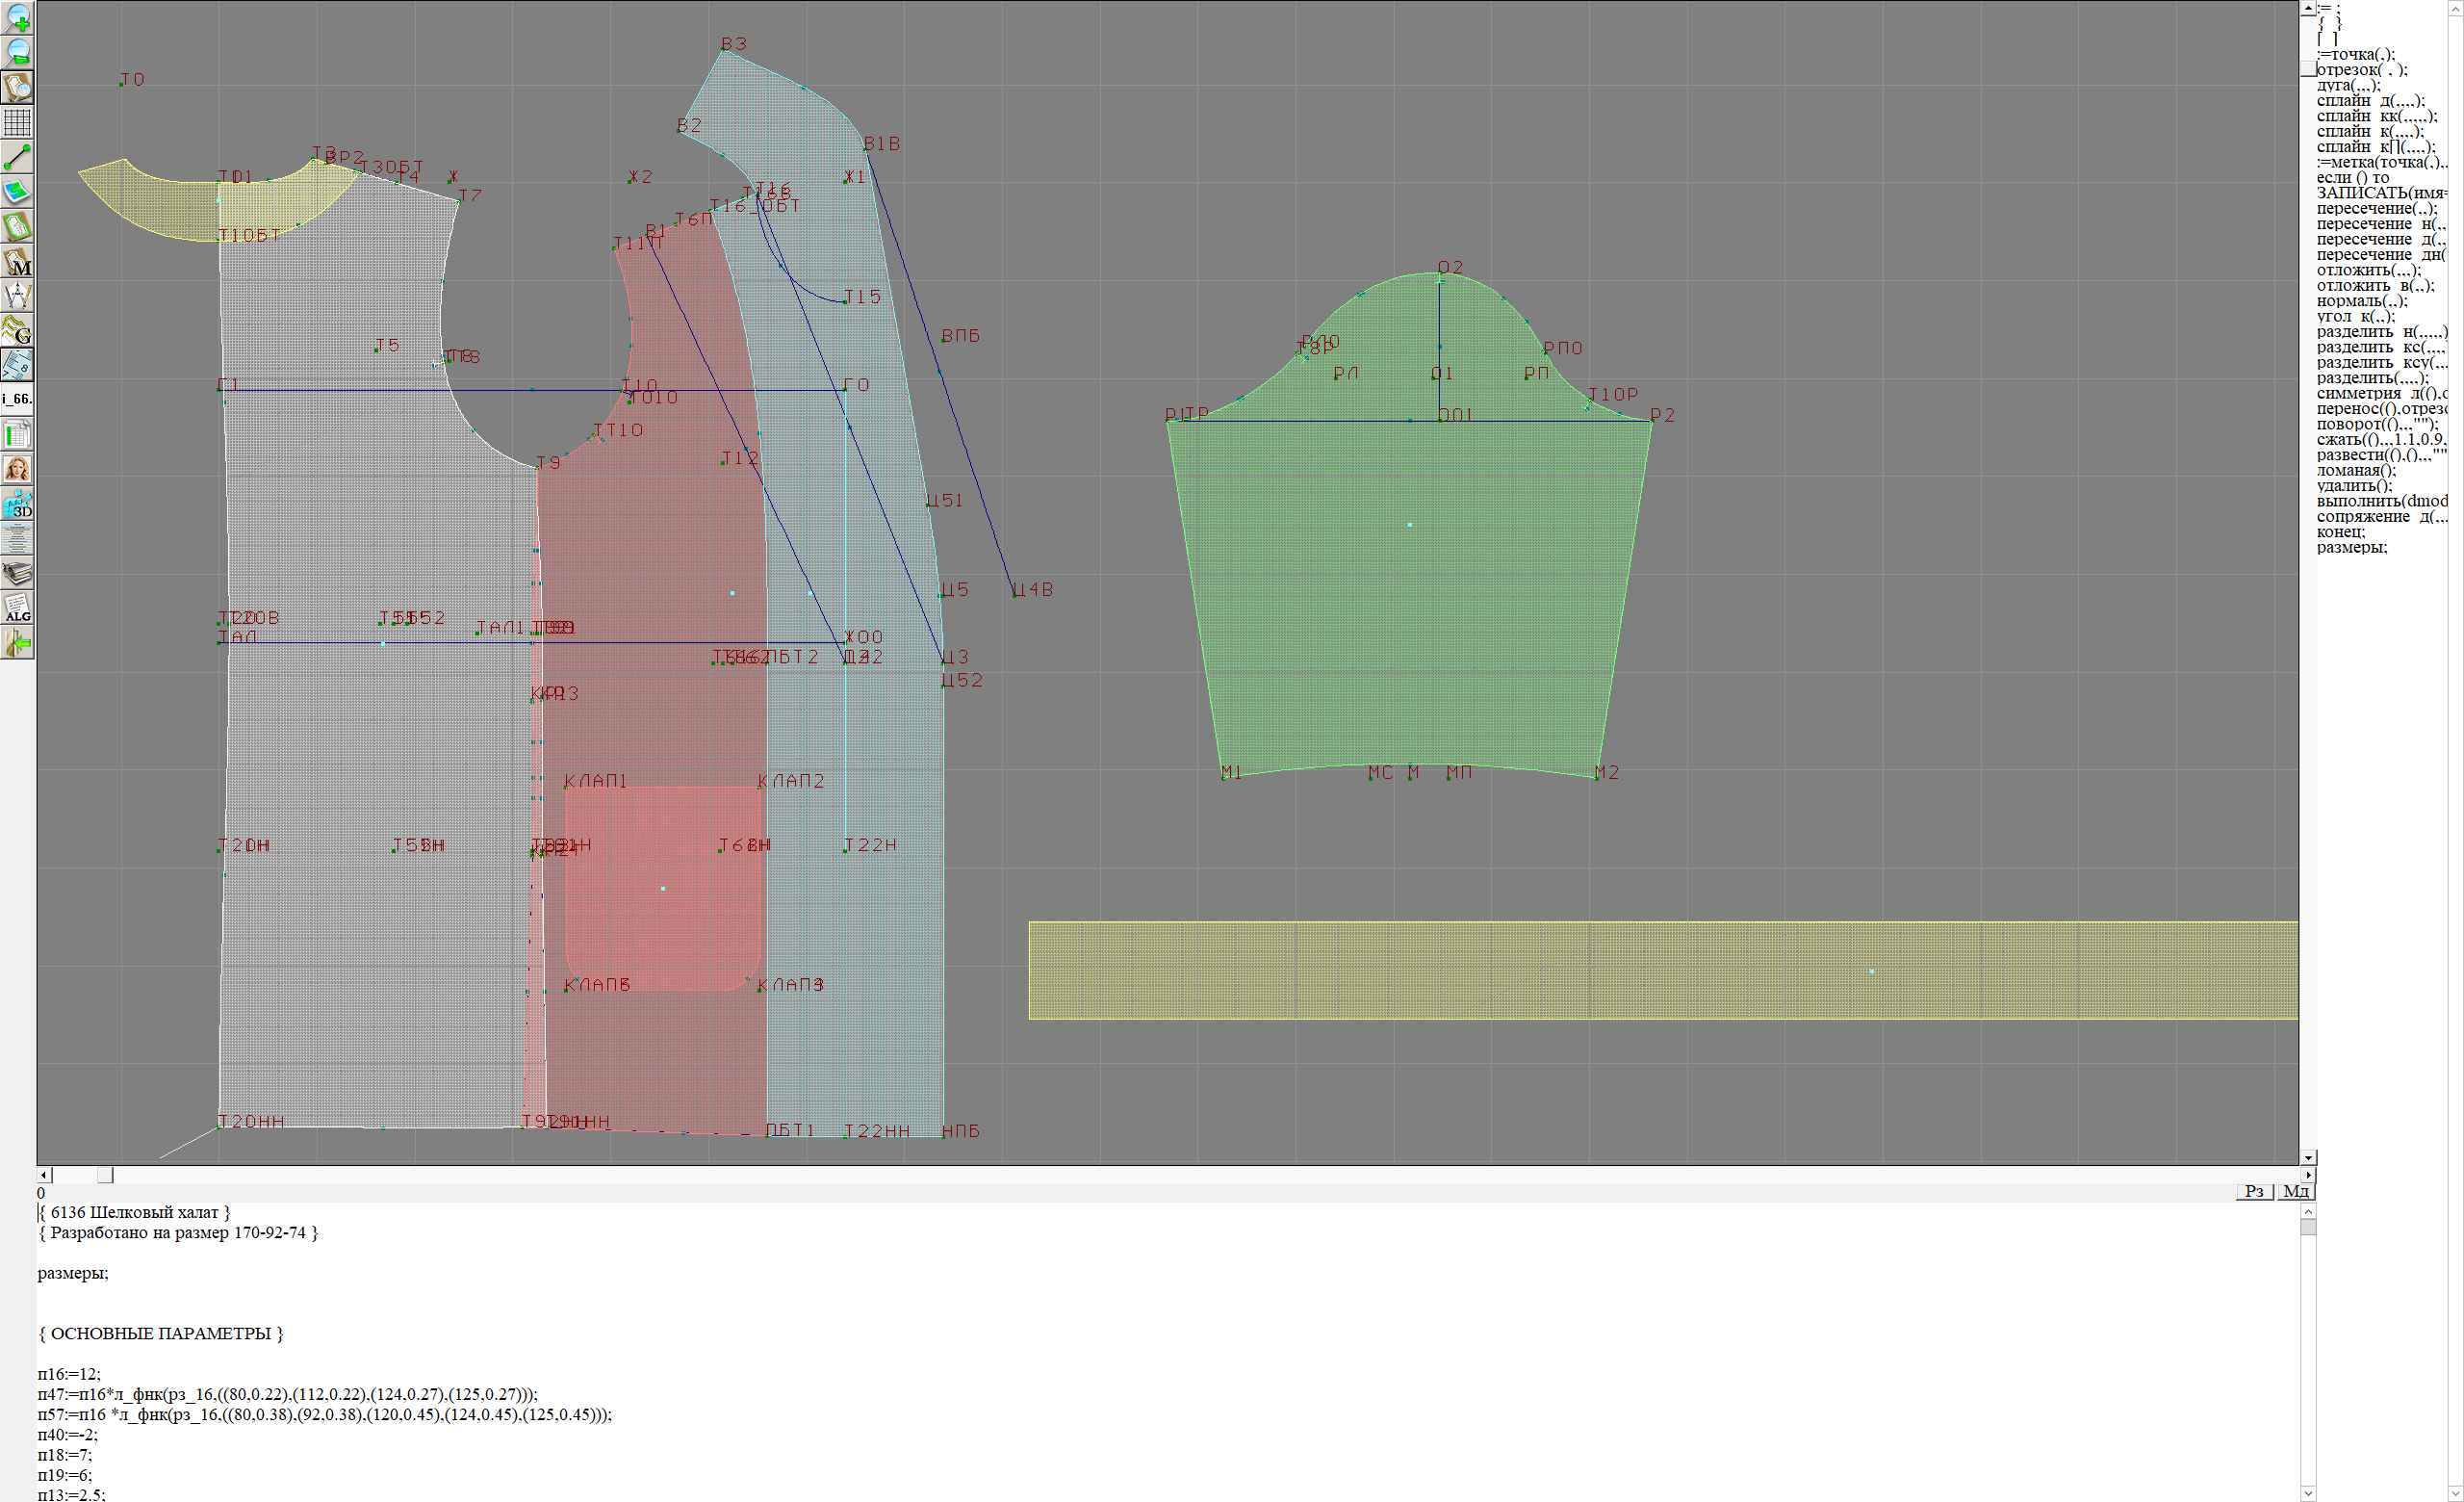This screenshot has height=1502, width=2464.
Task: Open the stacked books library icon
Action: [18, 573]
